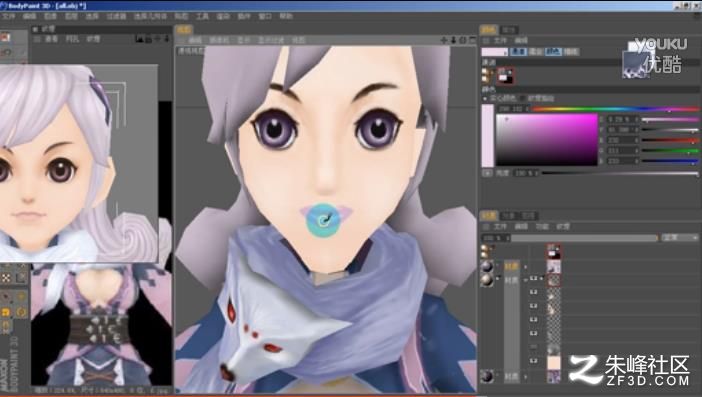This screenshot has width=702, height=397.
Task: Expand the bottom material's layers
Action: pyautogui.click(x=526, y=377)
